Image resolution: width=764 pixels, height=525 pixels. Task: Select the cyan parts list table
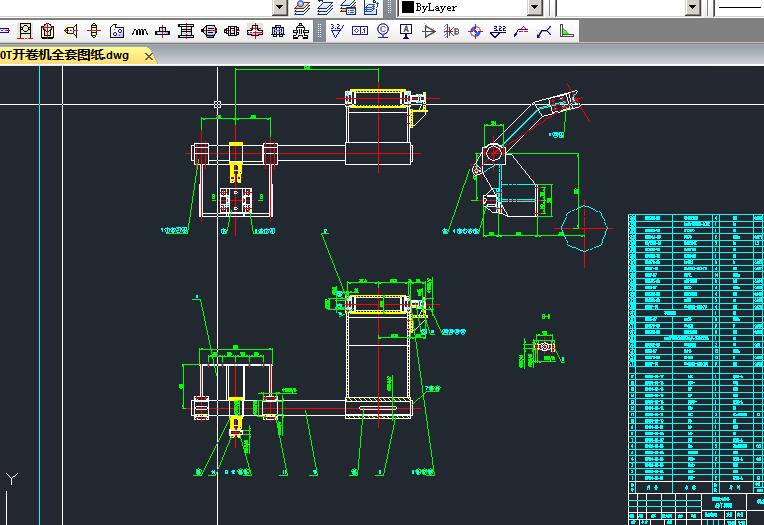coord(696,352)
